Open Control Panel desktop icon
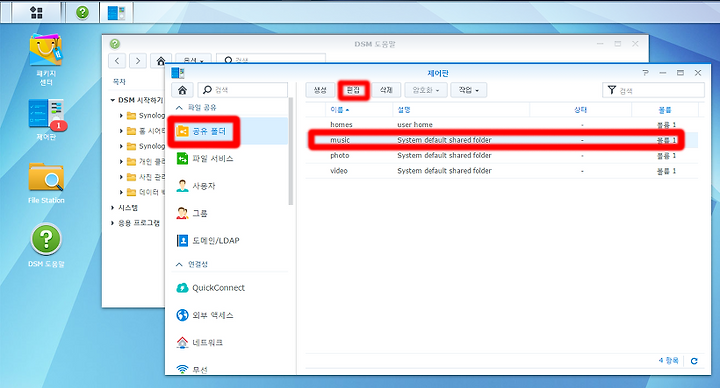This screenshot has height=388, width=720. [46, 119]
